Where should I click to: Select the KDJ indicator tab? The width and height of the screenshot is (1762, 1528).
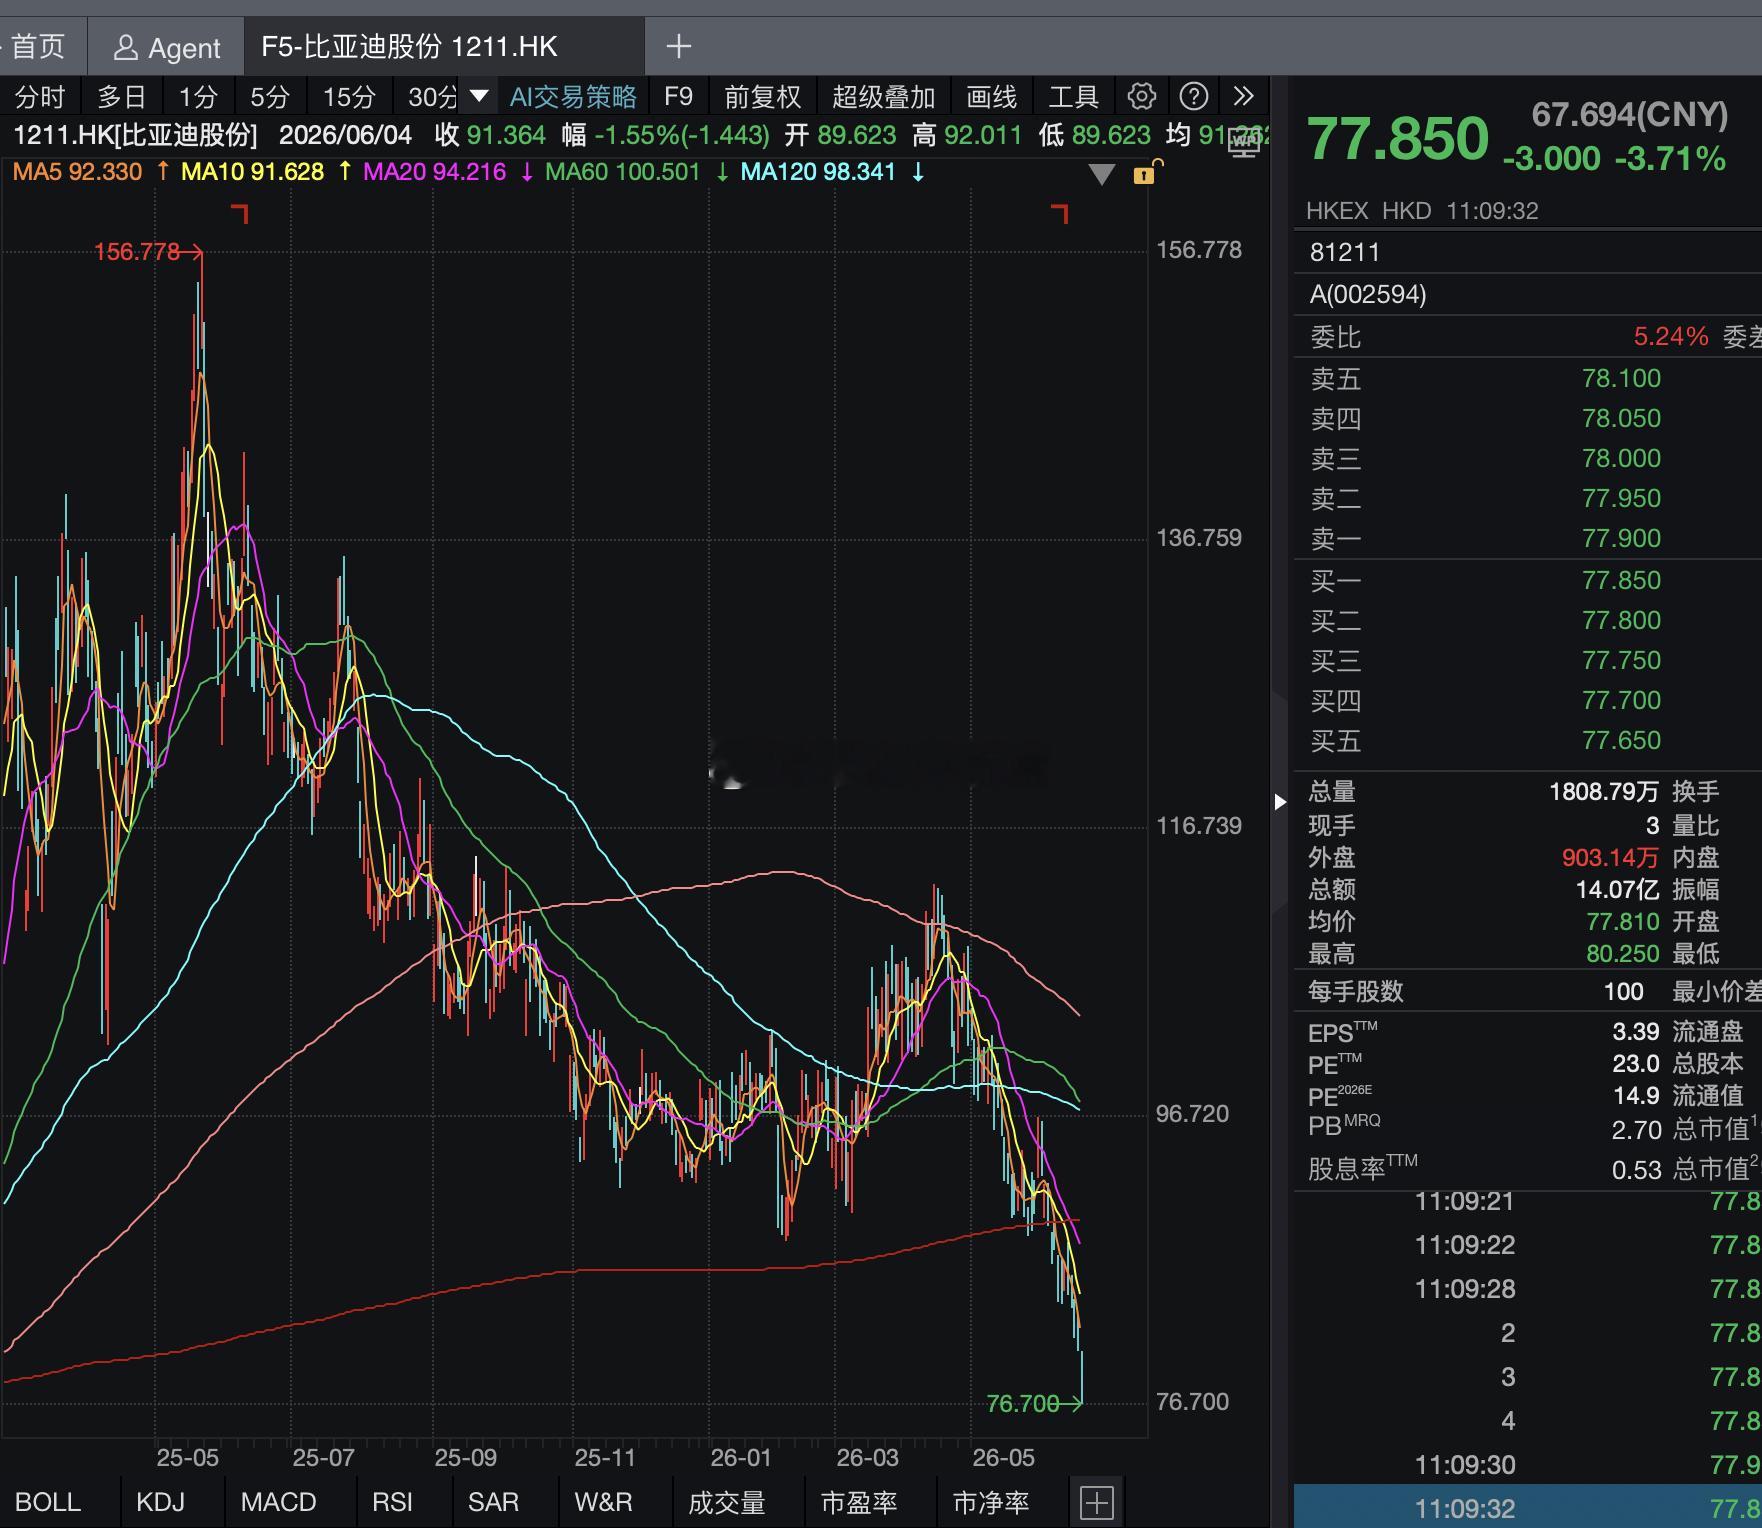click(x=160, y=1502)
